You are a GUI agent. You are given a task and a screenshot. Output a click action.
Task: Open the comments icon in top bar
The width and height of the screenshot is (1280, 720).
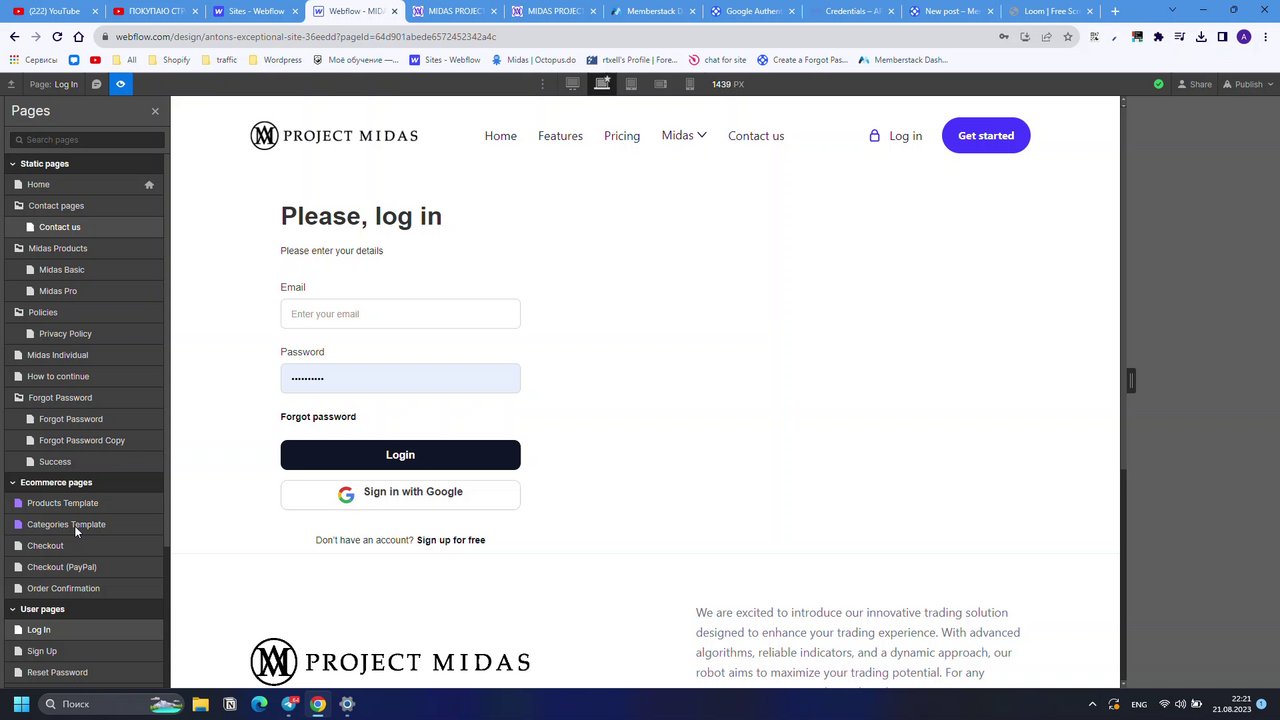tap(96, 84)
